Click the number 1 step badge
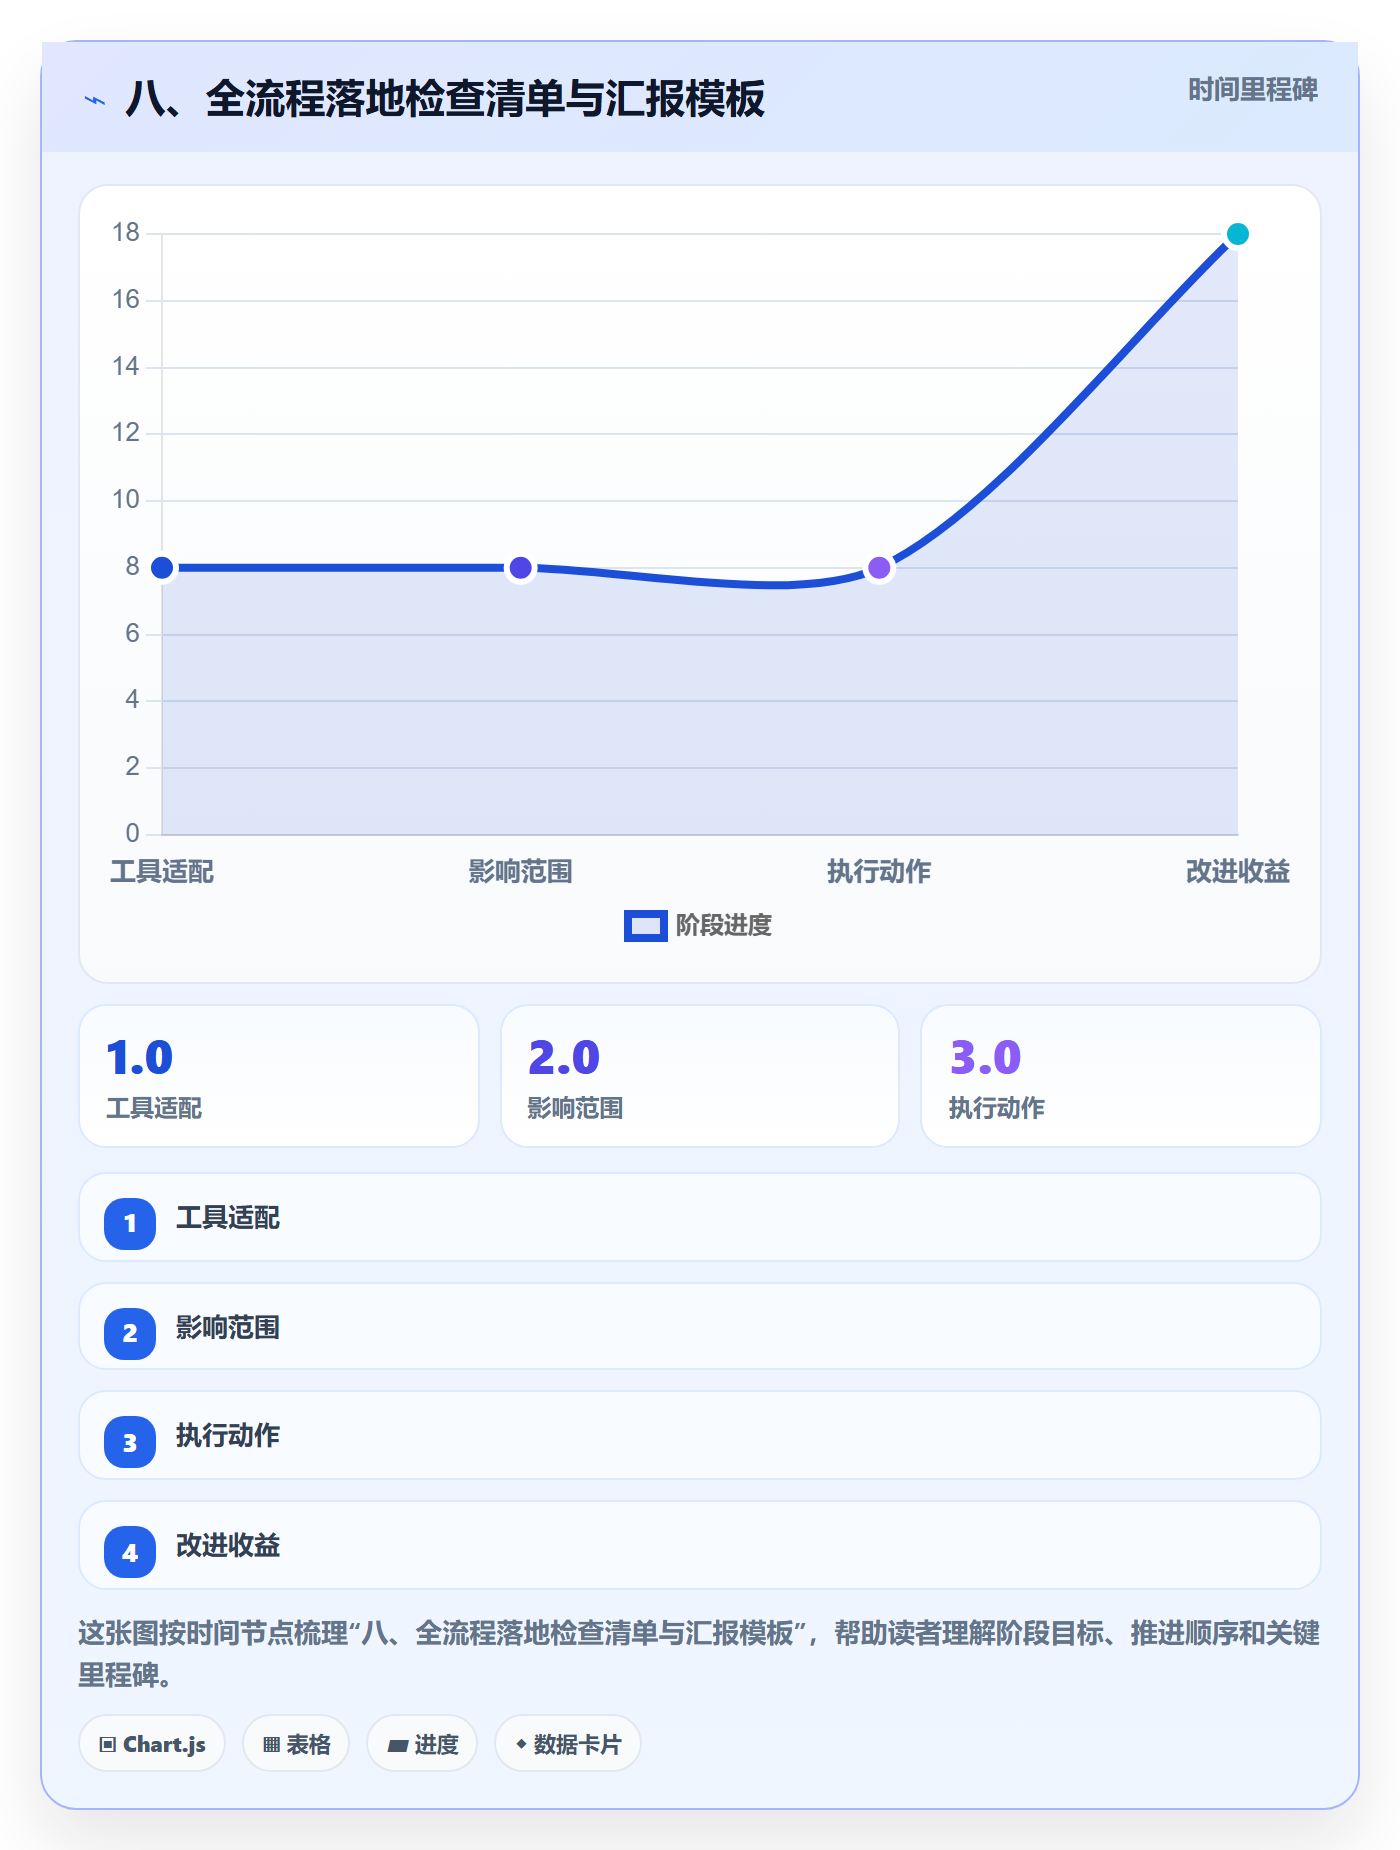Image resolution: width=1400 pixels, height=1850 pixels. [x=130, y=1223]
